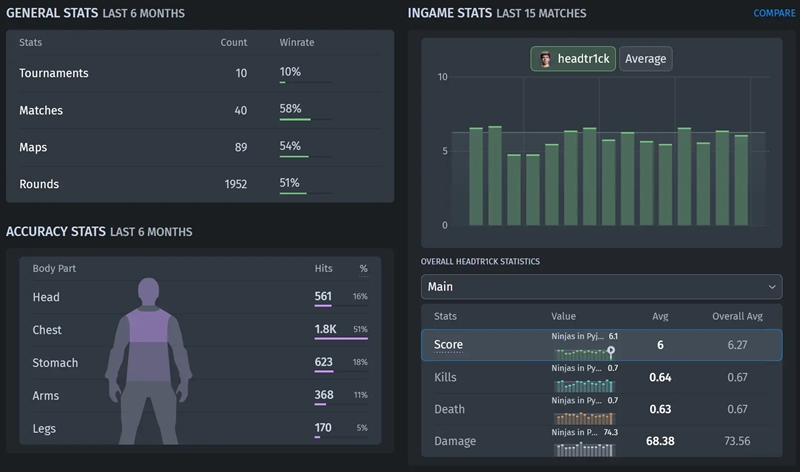Open the Main statistics dropdown

click(600, 287)
